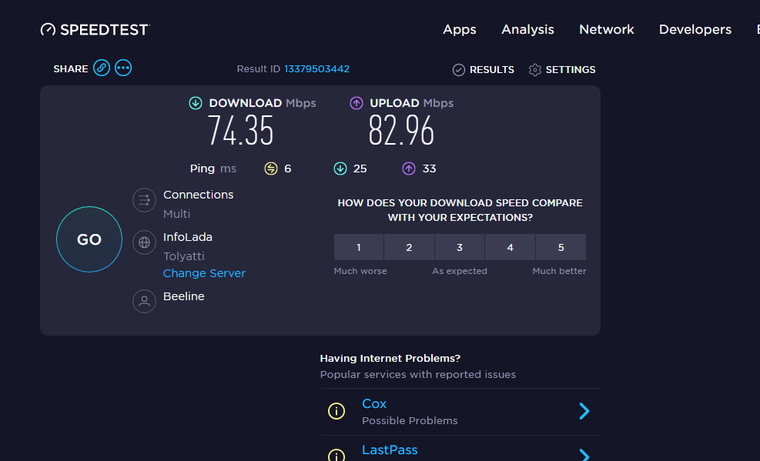Open the Network menu item
The height and width of the screenshot is (461, 760).
click(606, 30)
